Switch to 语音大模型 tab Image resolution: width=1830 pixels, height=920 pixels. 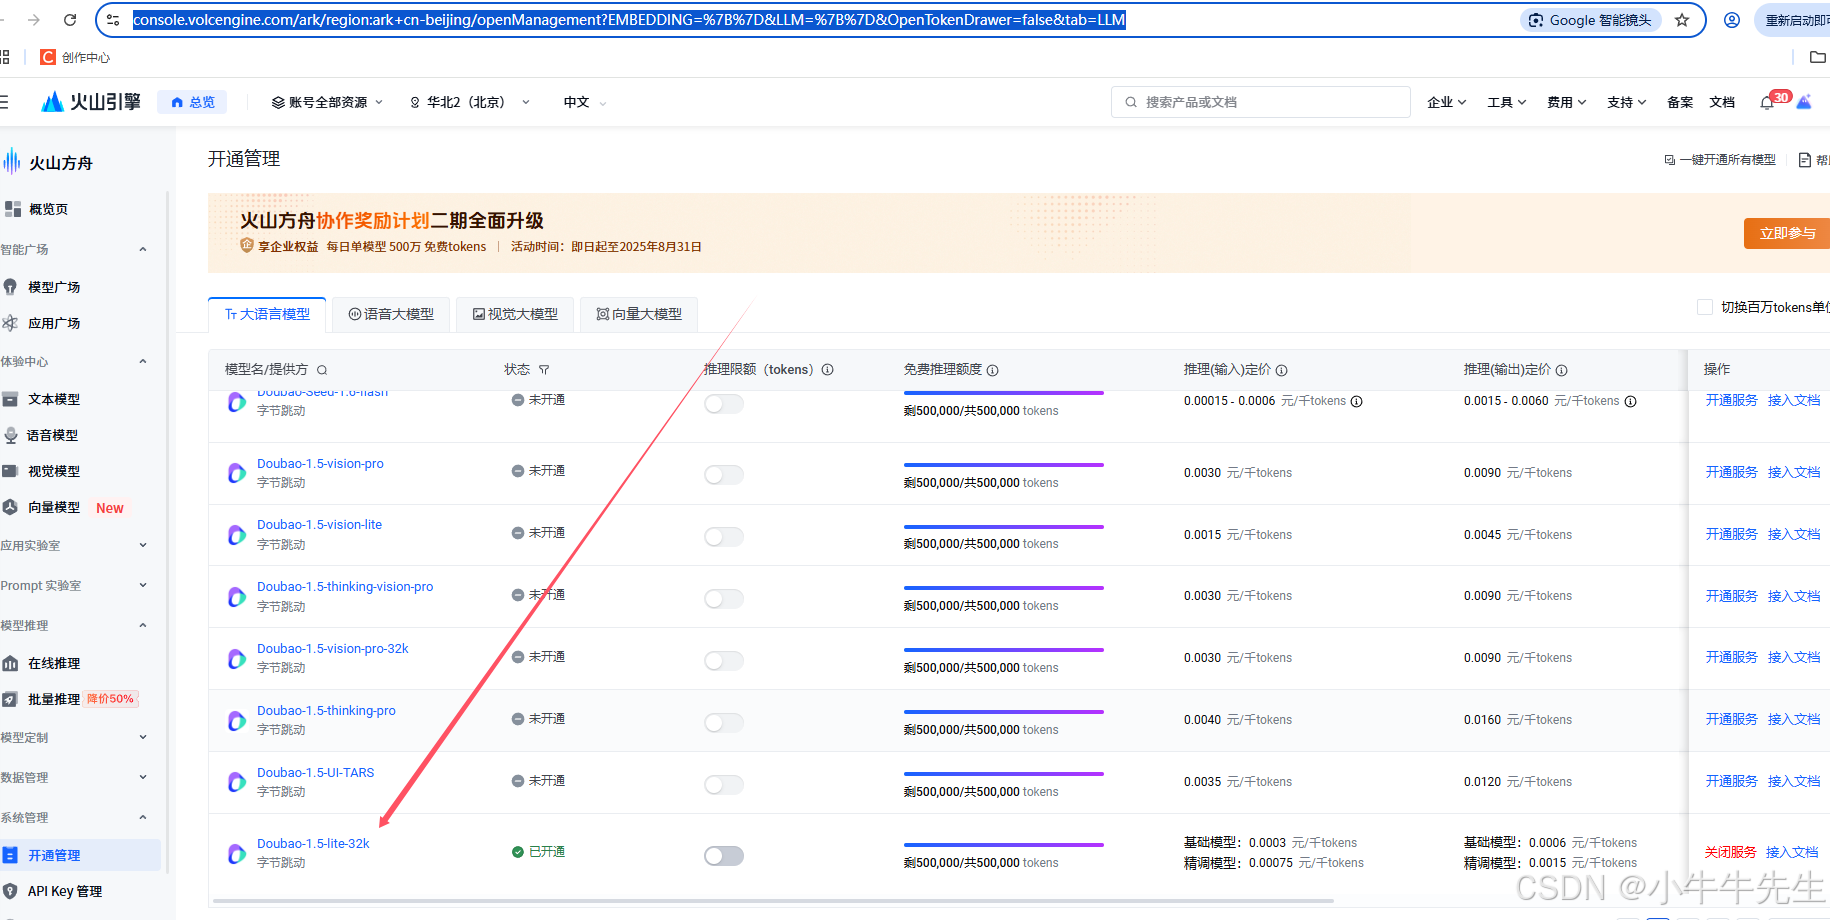(x=391, y=314)
